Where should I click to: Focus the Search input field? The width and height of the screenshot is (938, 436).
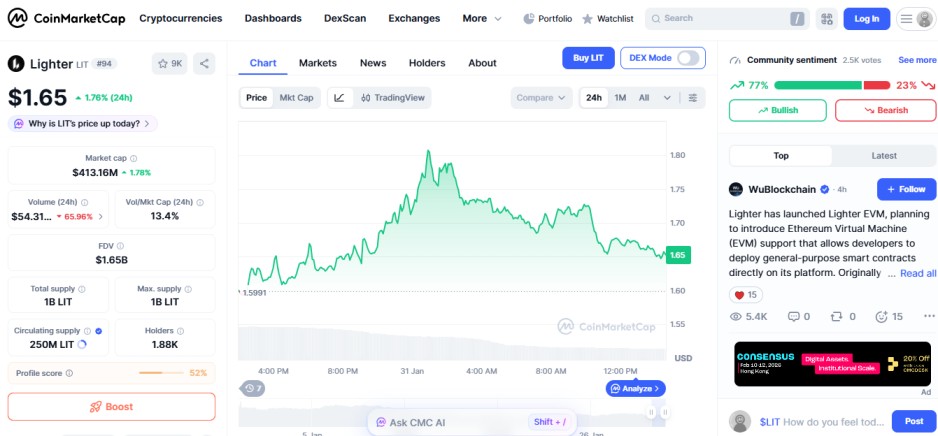click(x=727, y=19)
